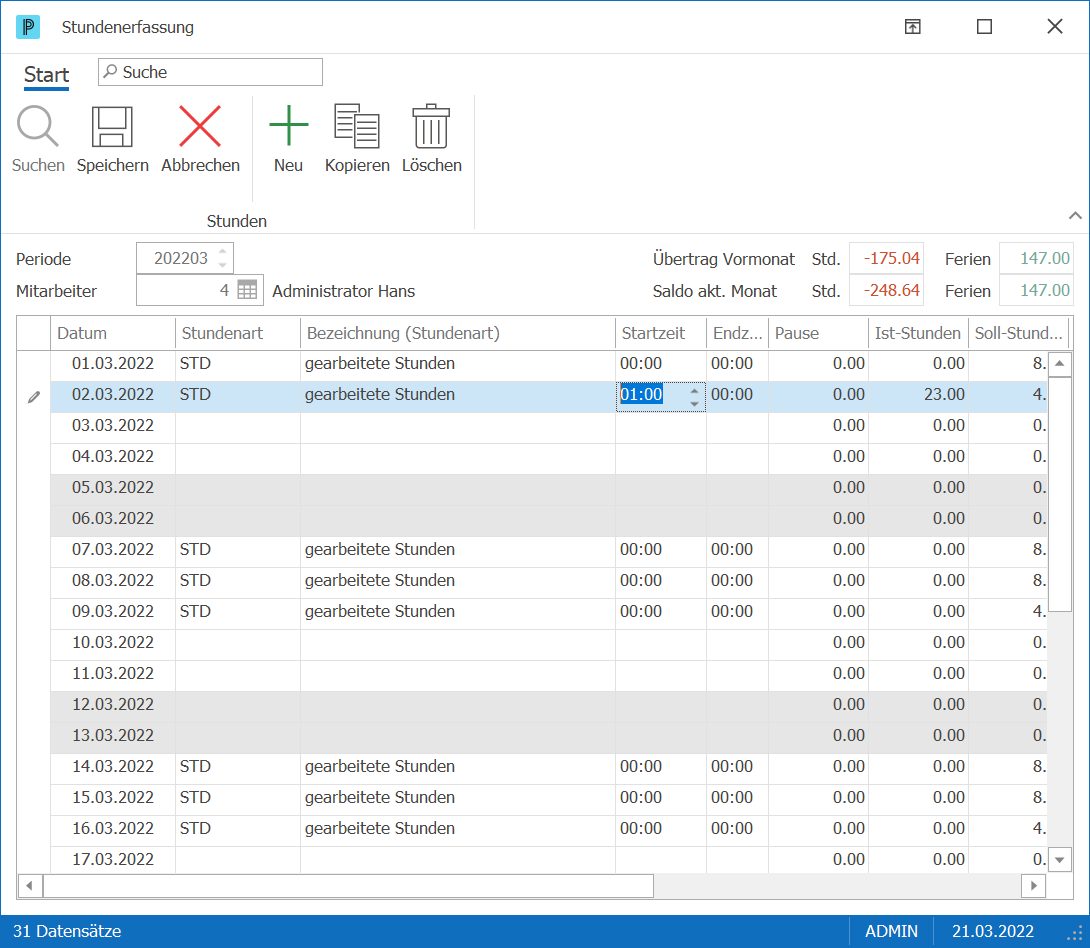Click the Endzeit 00:00 cell in row 16.03.2022
This screenshot has height=948, width=1090.
point(738,828)
